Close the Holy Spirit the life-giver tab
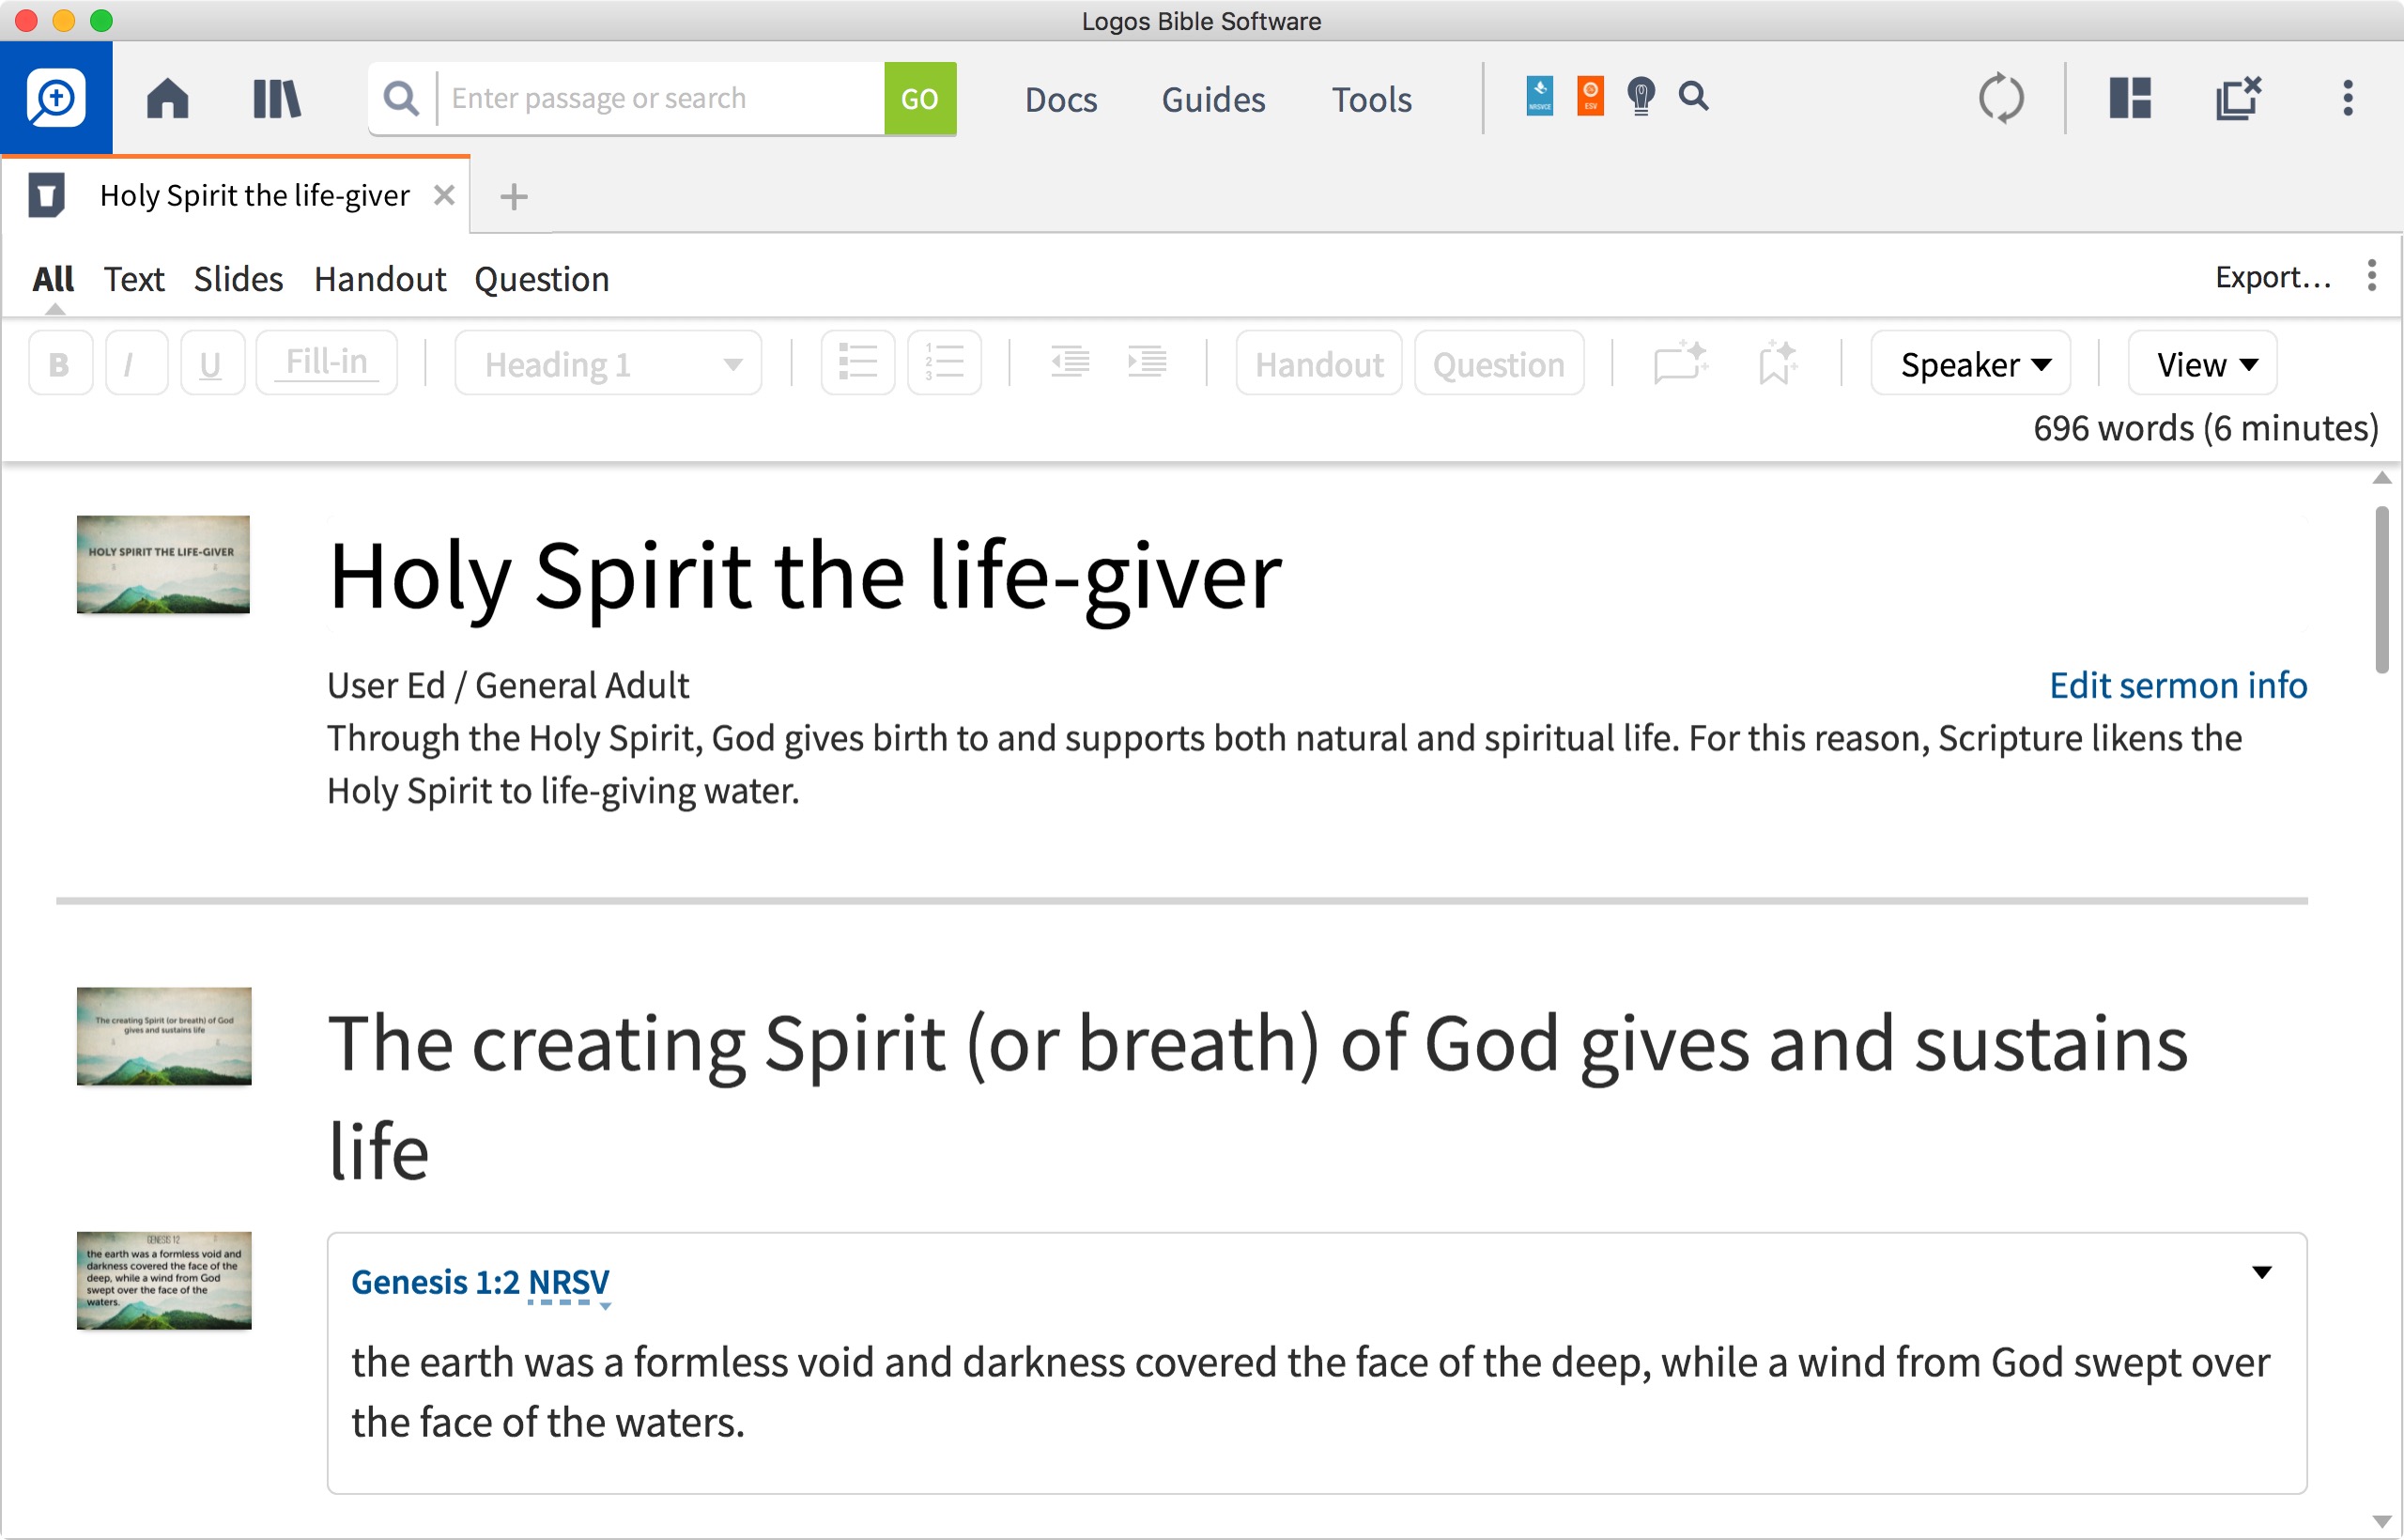The image size is (2404, 1540). point(444,195)
